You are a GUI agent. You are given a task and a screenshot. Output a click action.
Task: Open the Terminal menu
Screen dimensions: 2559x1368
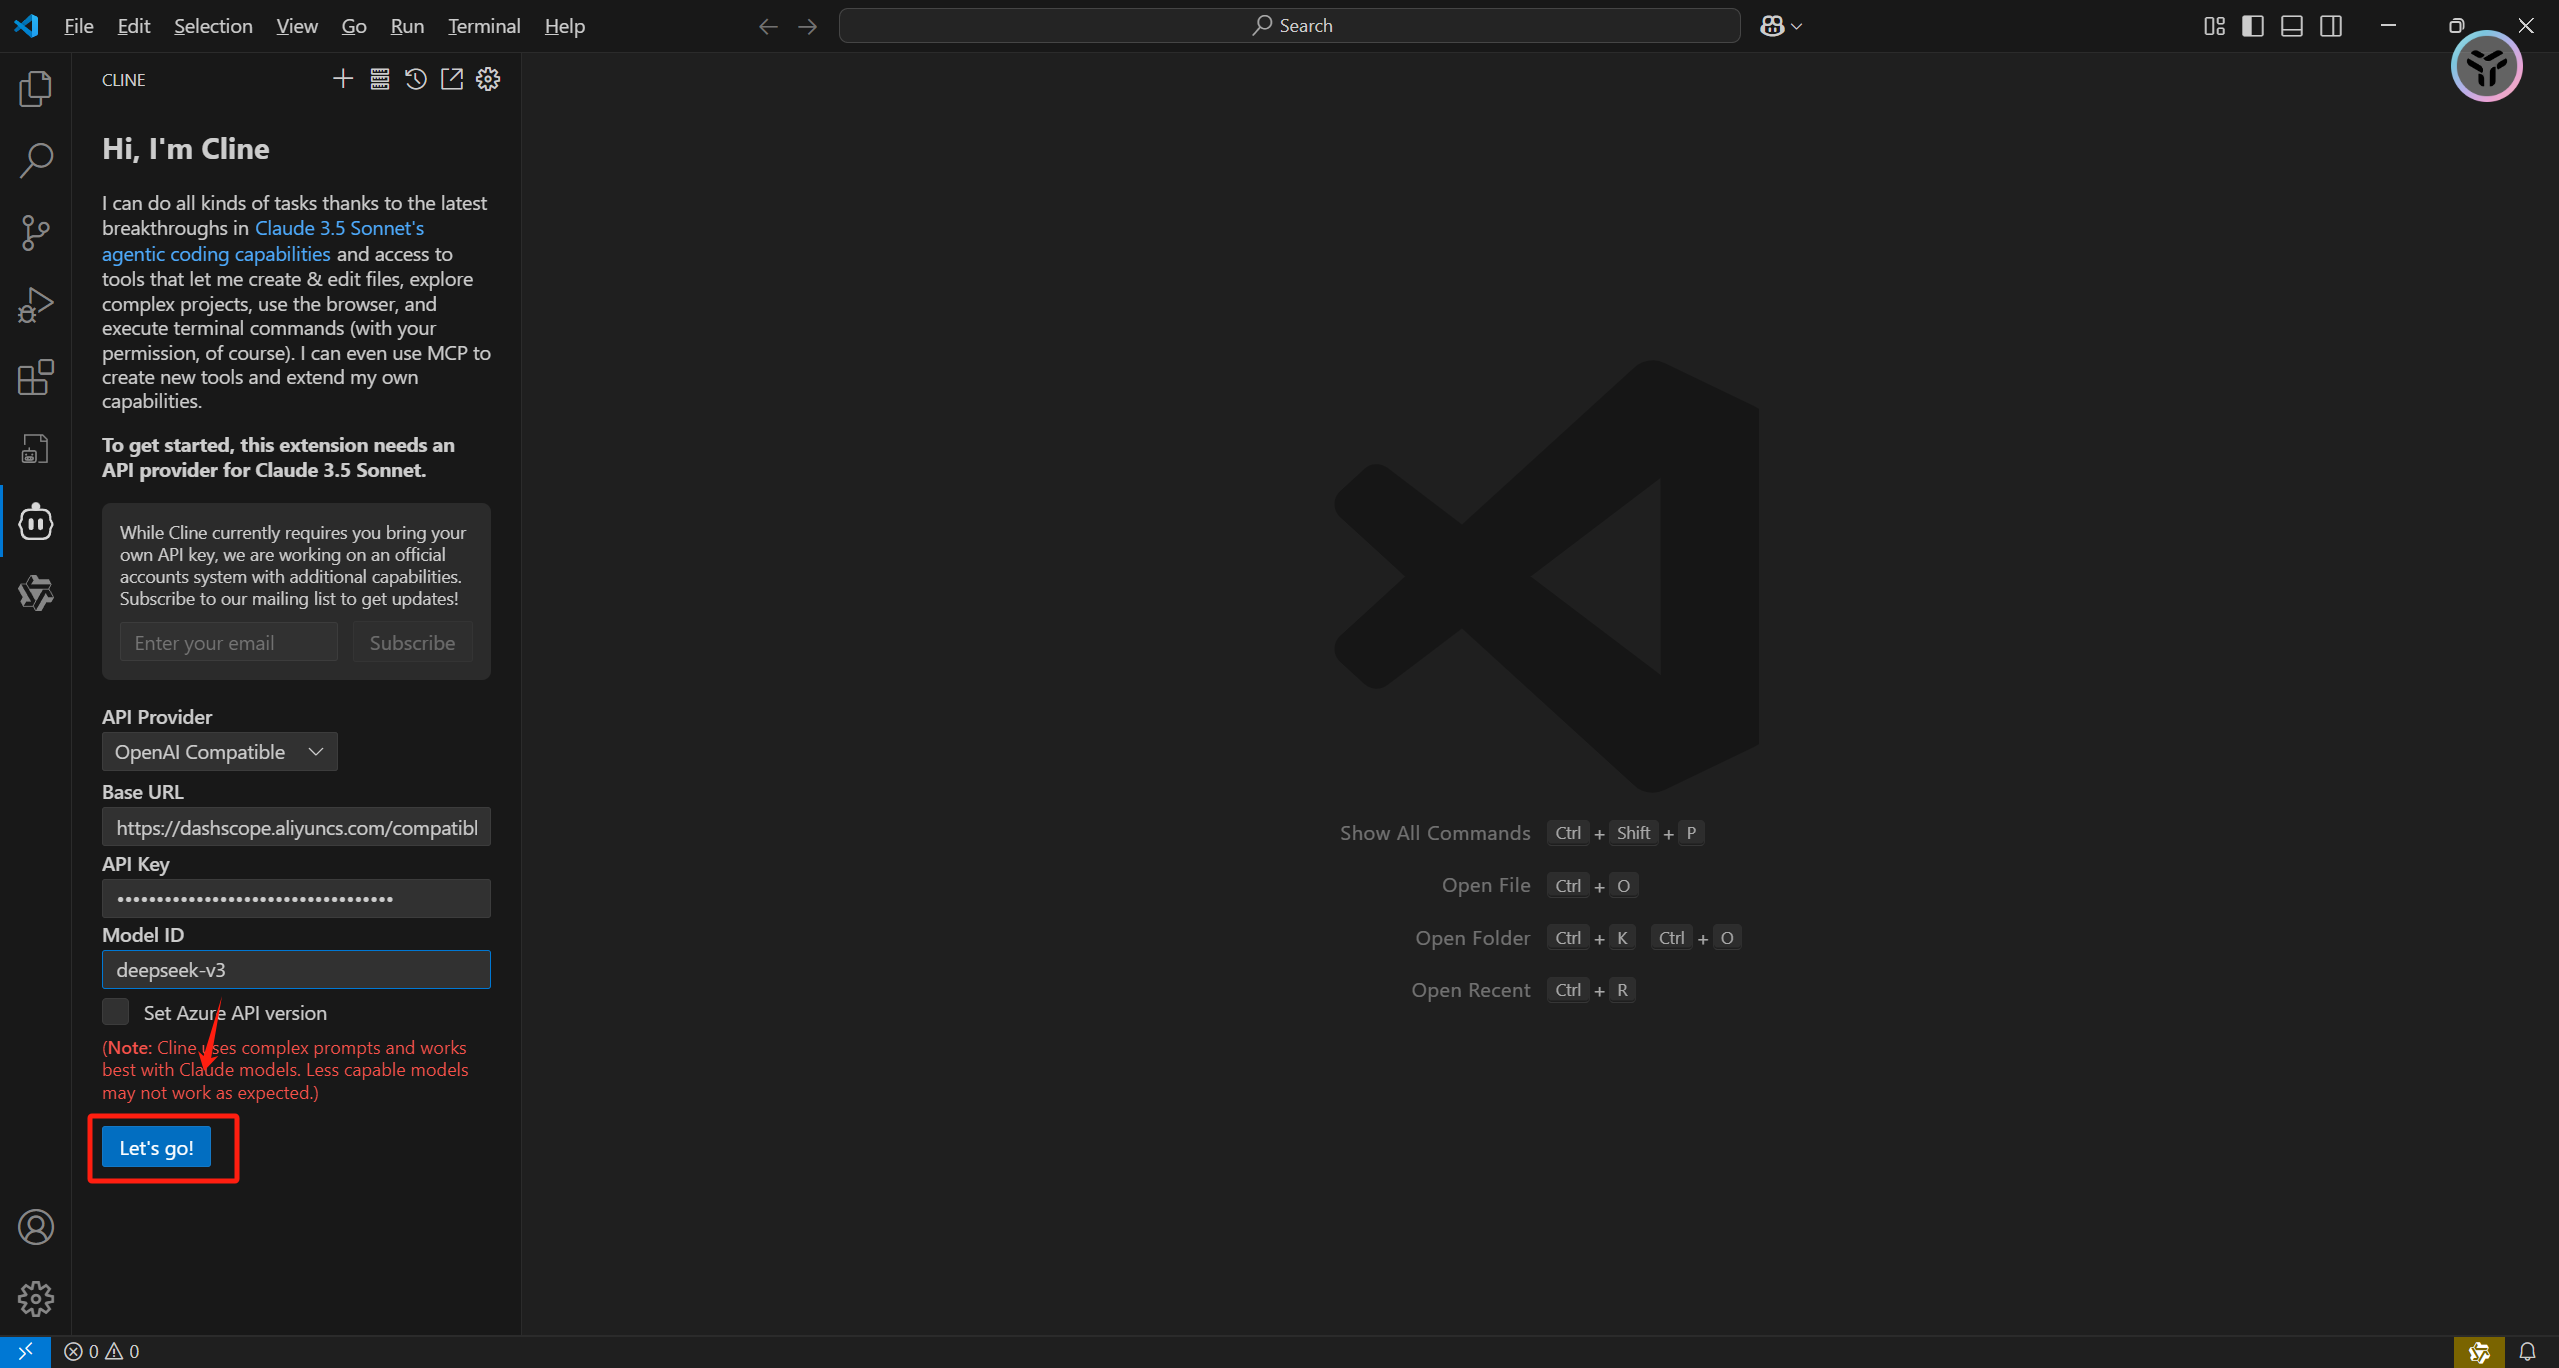(483, 26)
